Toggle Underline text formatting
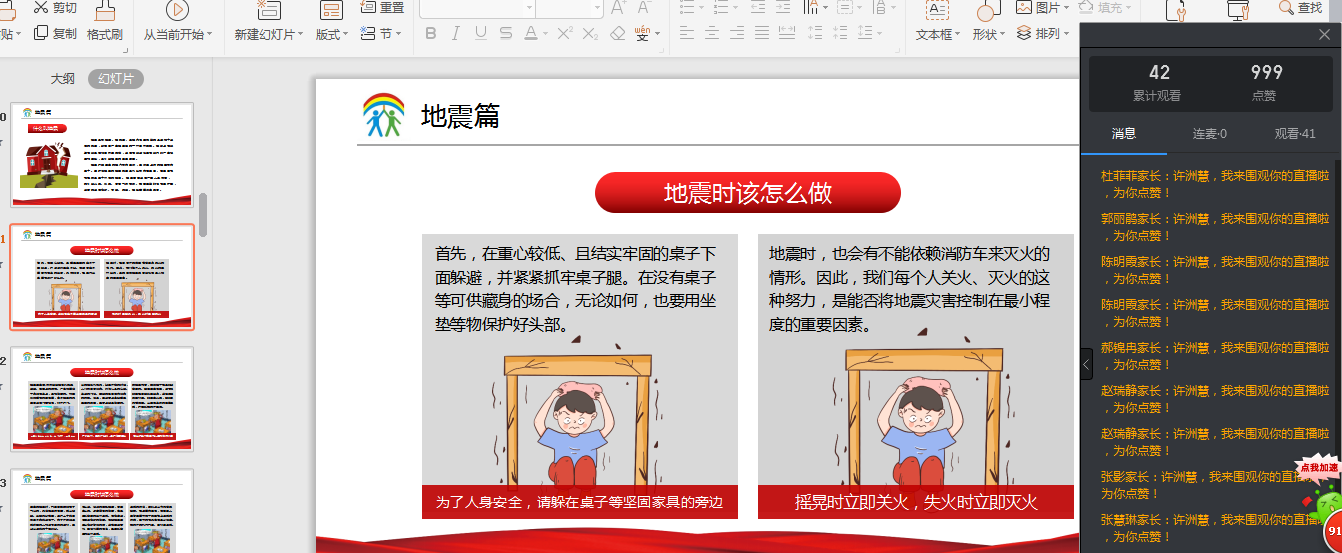Viewport: 1342px width, 553px height. [x=481, y=33]
